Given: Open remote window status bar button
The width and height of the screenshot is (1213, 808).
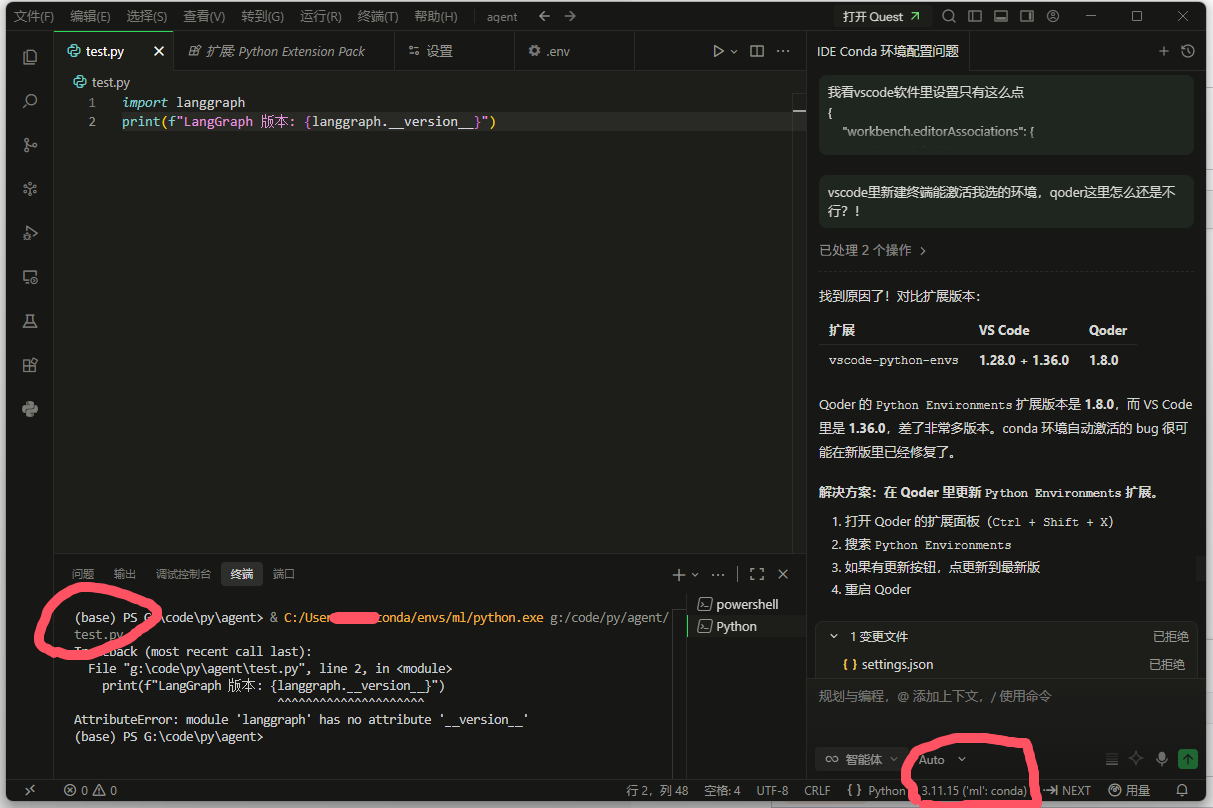Looking at the screenshot, I should [x=29, y=790].
